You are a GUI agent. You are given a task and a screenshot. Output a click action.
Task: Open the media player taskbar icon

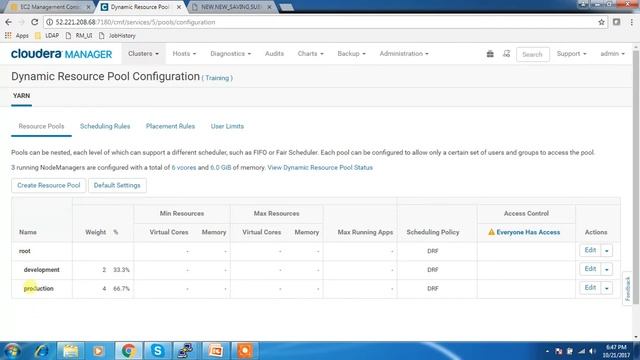[x=98, y=351]
